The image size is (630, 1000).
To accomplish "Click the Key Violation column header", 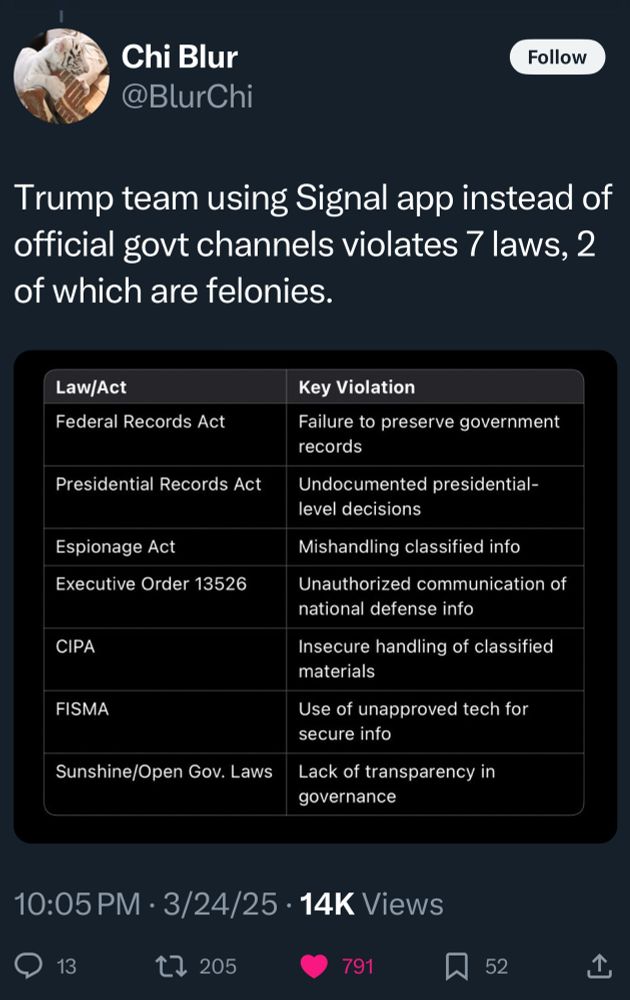I will click(x=356, y=387).
